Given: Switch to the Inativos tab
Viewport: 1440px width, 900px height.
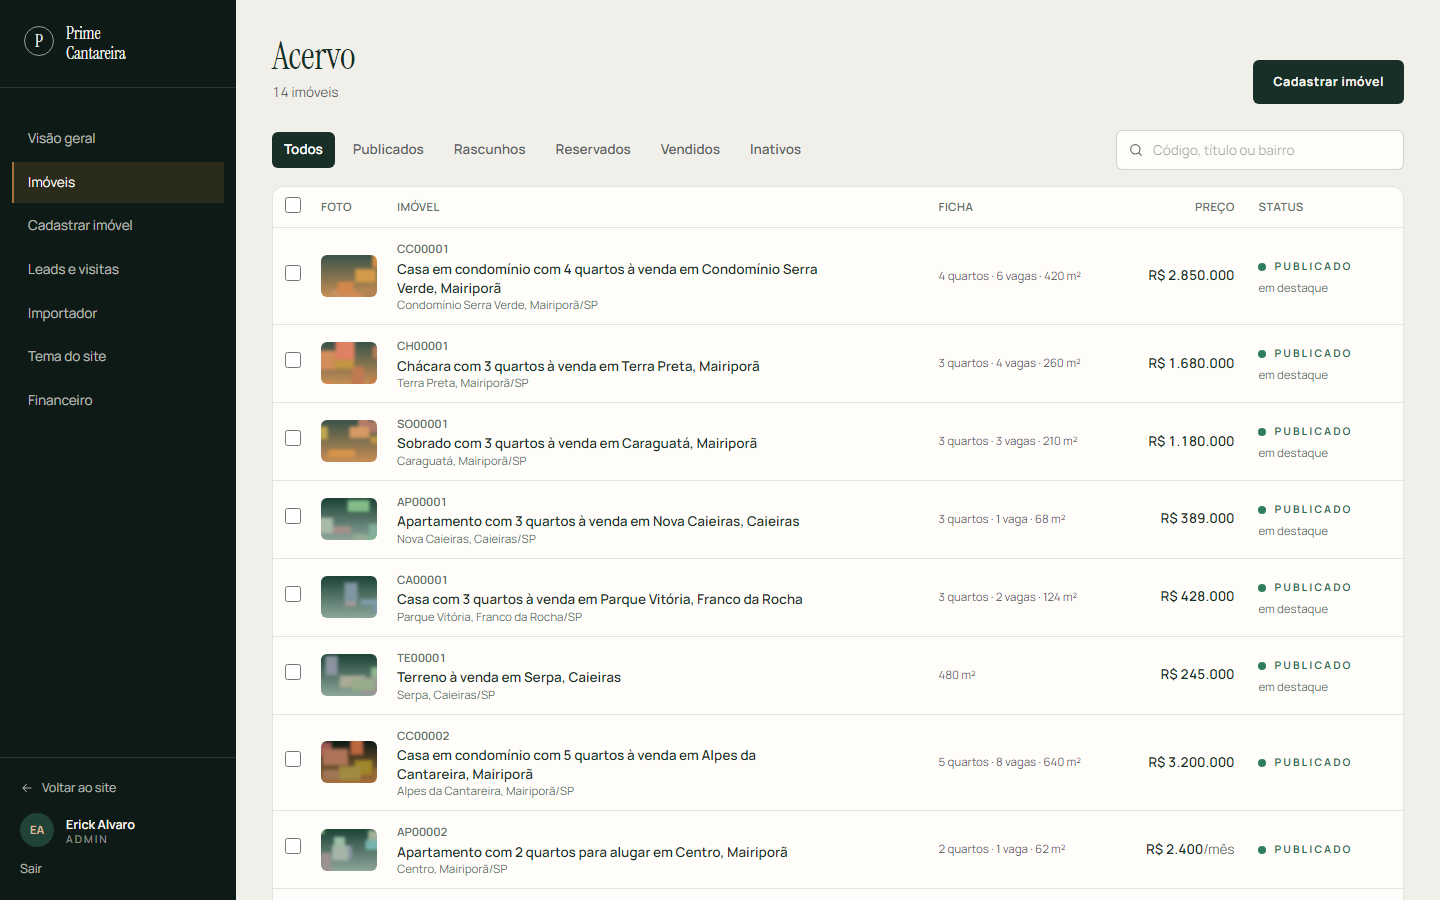Looking at the screenshot, I should (775, 150).
